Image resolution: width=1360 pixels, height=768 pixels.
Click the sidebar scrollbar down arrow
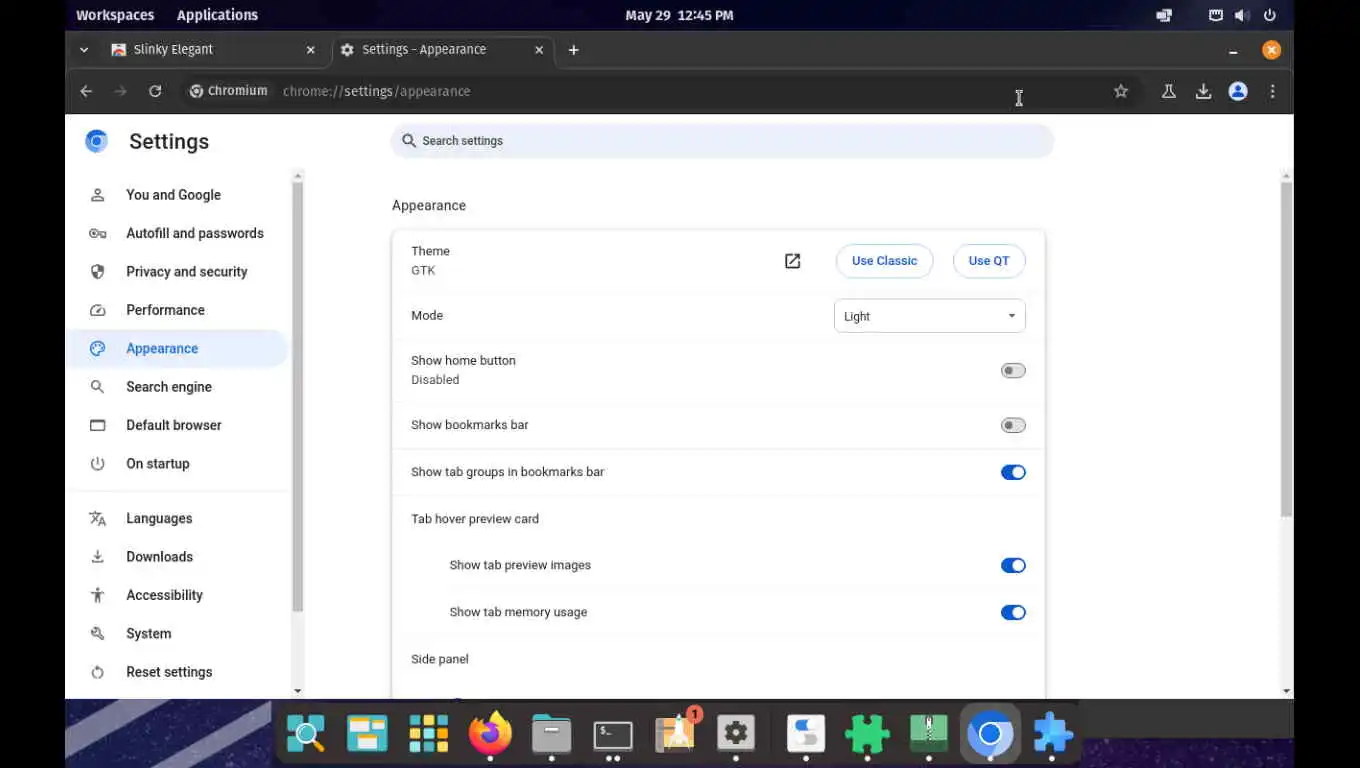coord(297,691)
